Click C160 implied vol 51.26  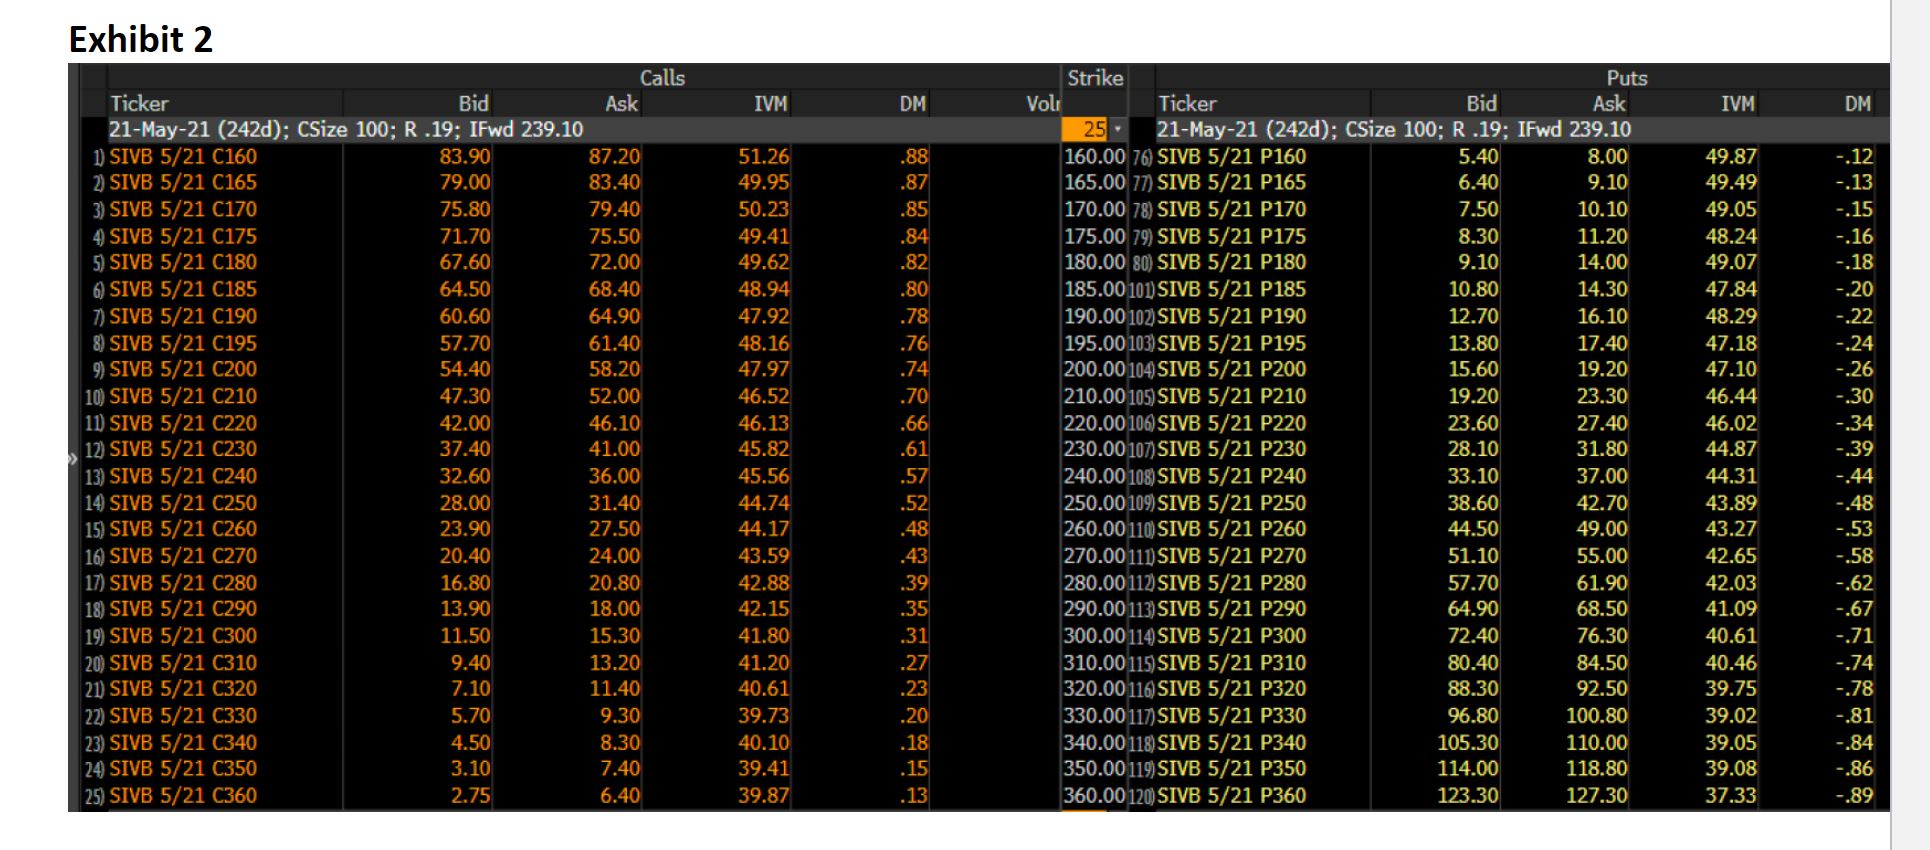764,156
